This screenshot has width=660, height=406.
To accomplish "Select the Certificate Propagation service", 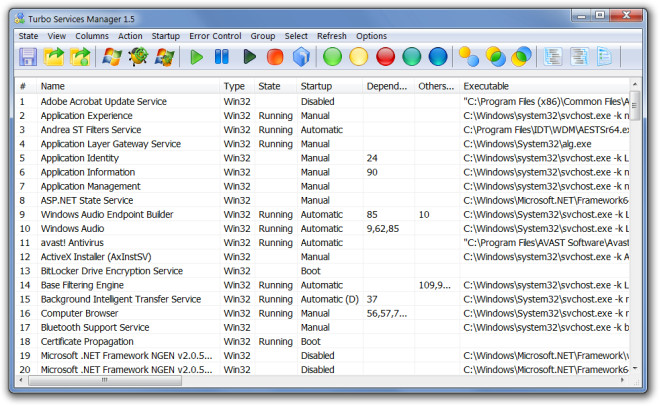I will [322, 342].
